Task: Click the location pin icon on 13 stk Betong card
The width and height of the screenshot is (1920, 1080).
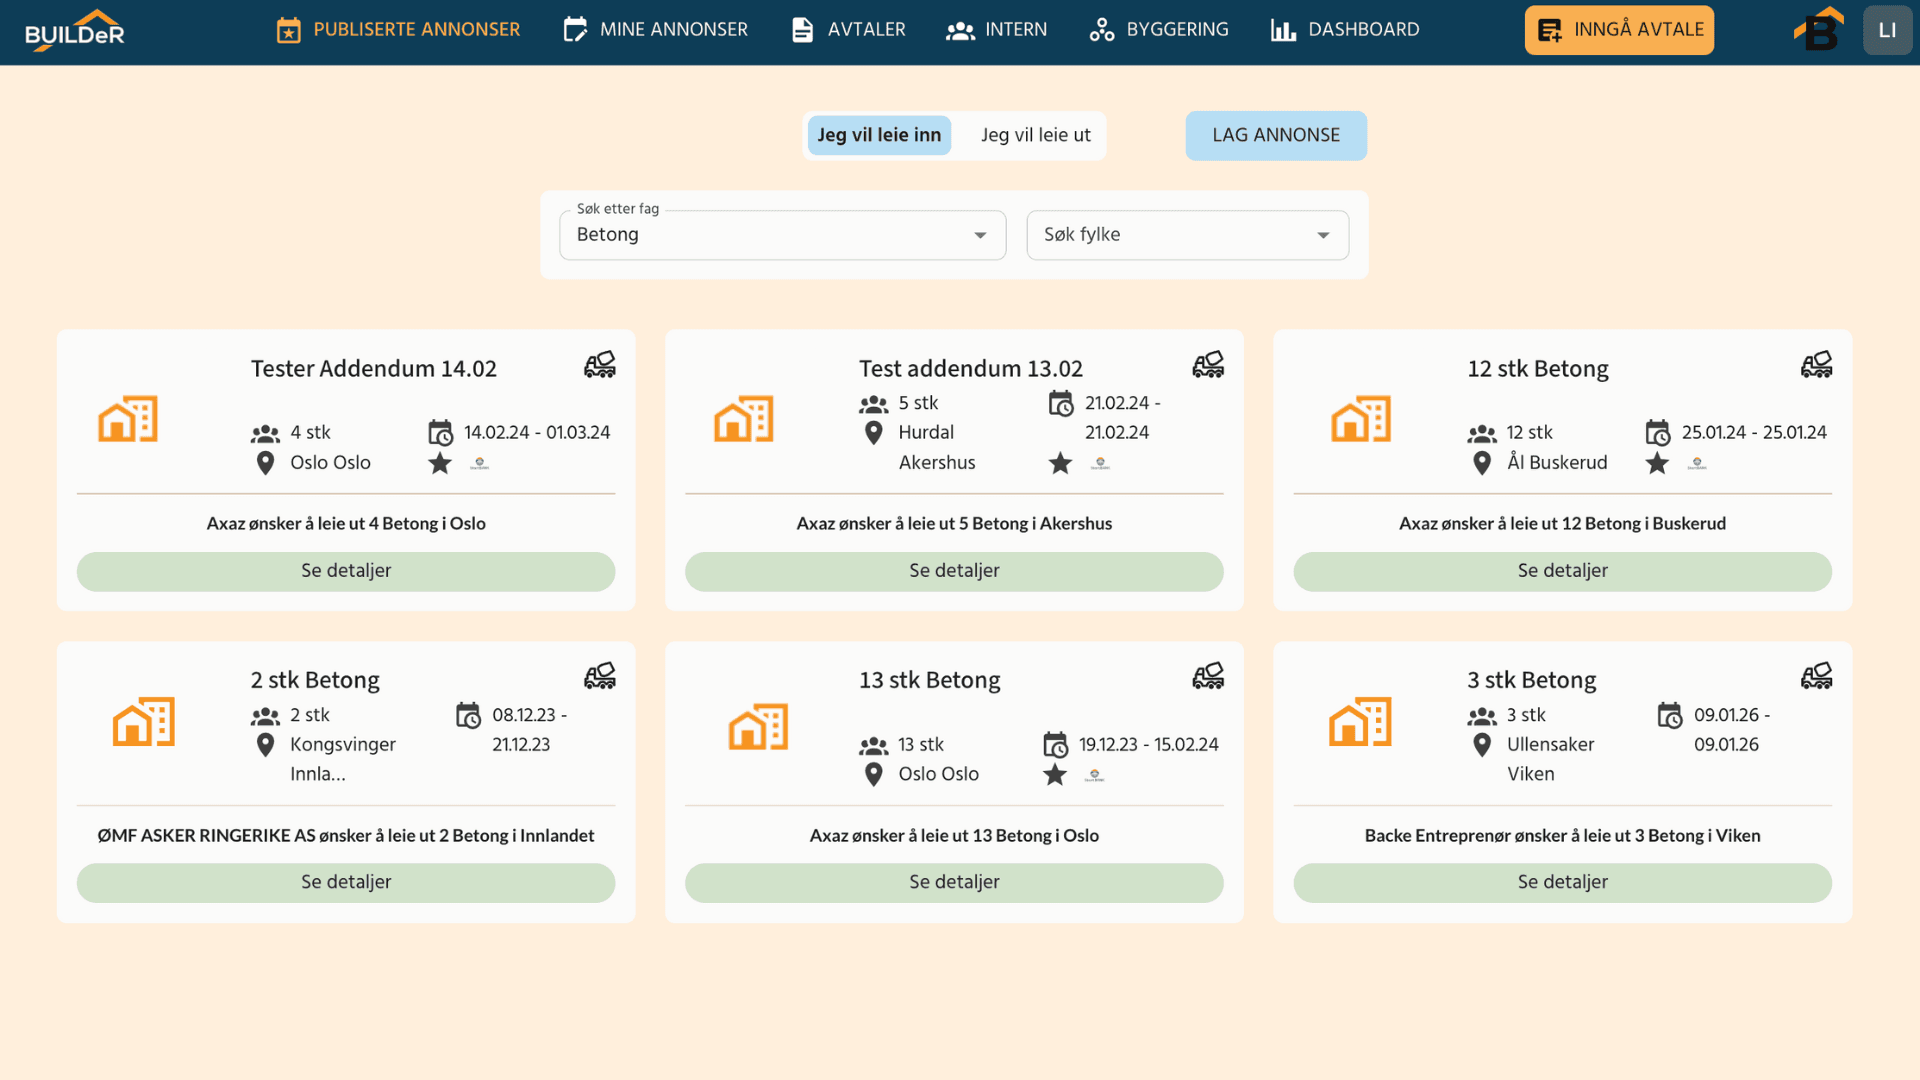Action: coord(872,773)
